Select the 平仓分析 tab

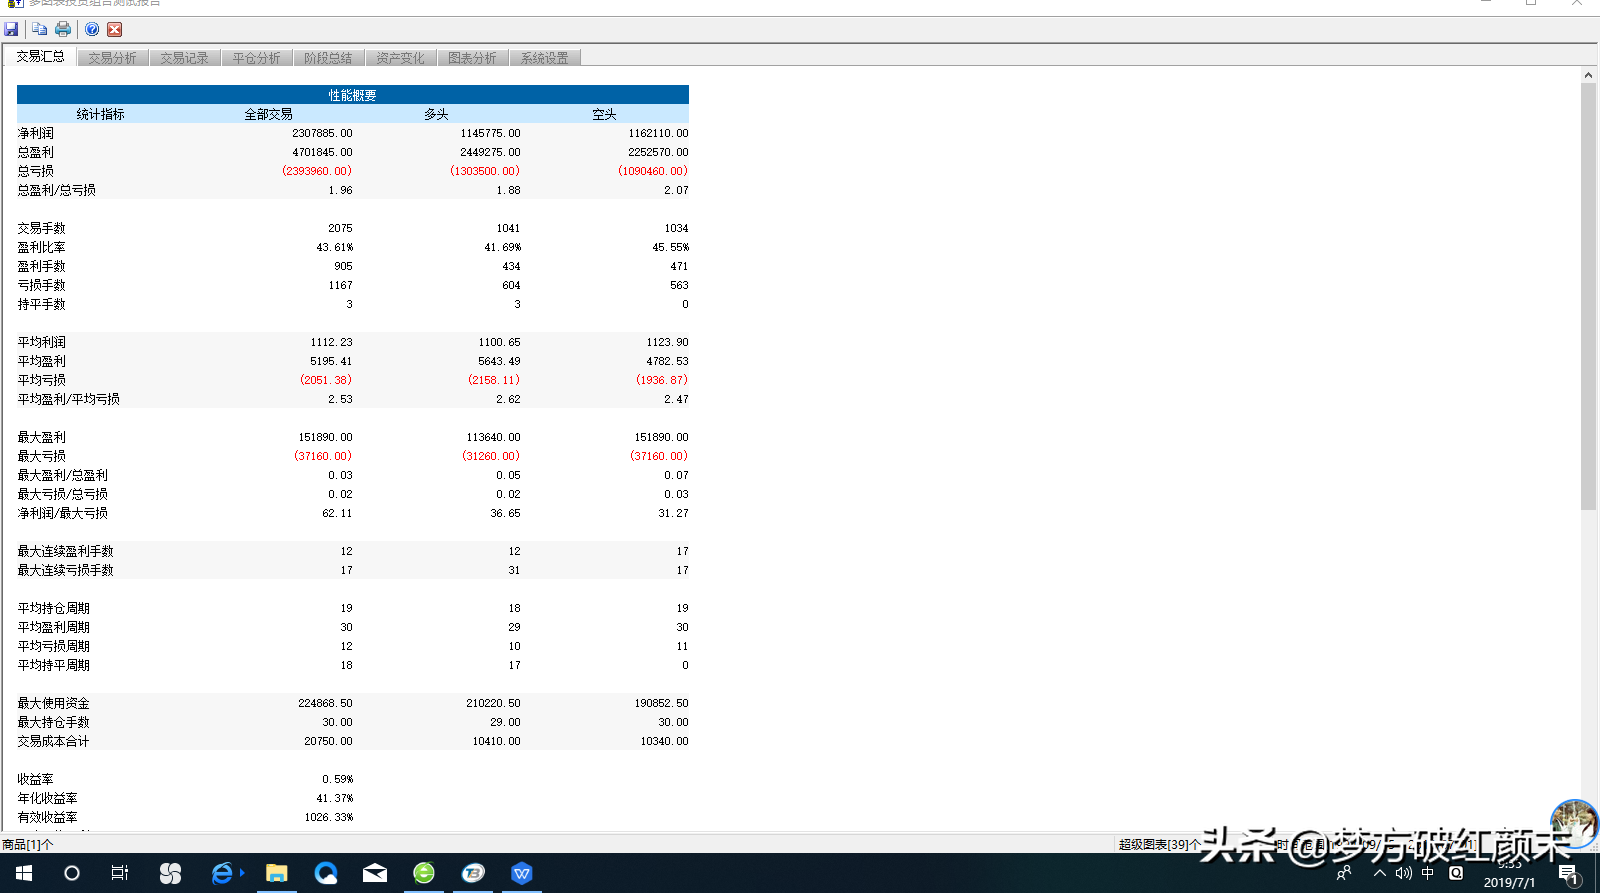[256, 58]
